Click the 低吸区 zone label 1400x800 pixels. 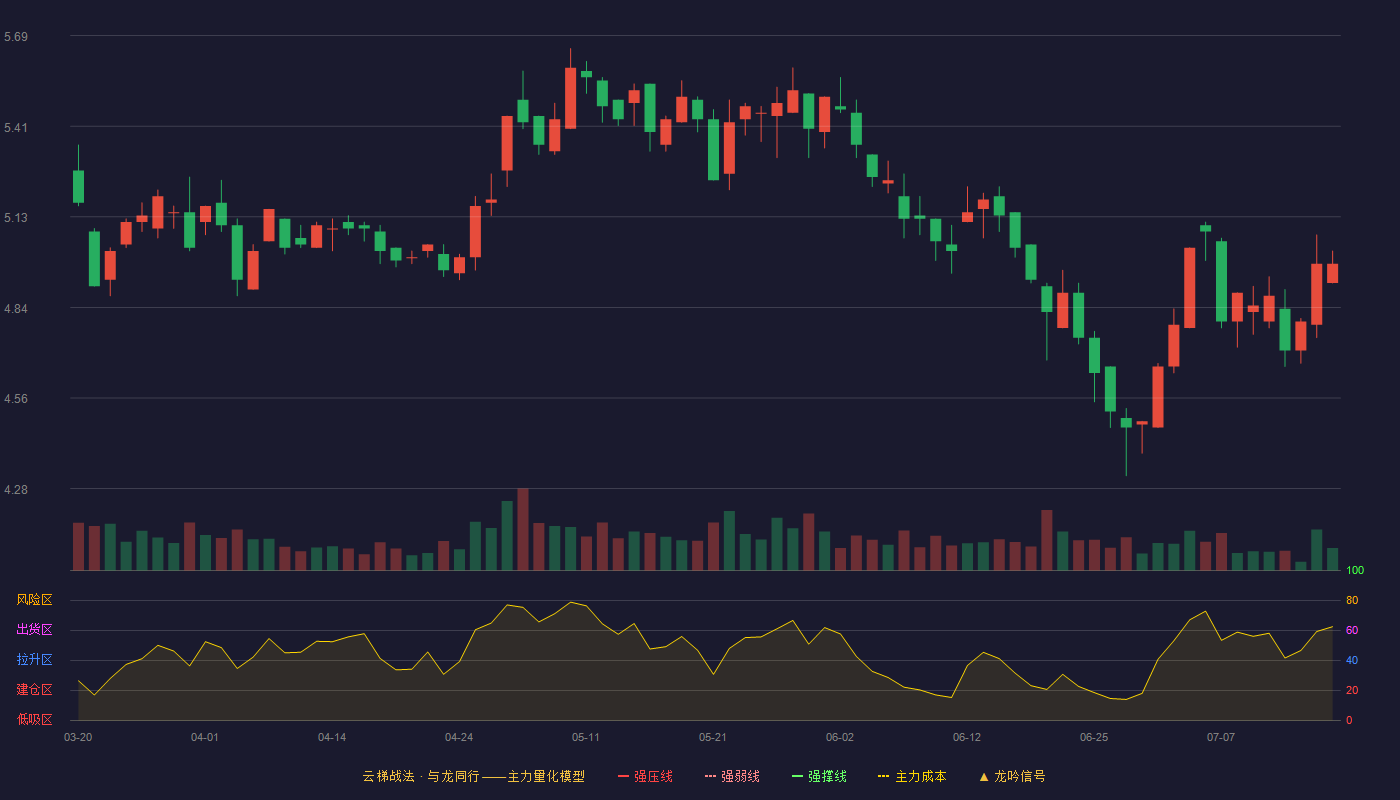pyautogui.click(x=34, y=719)
